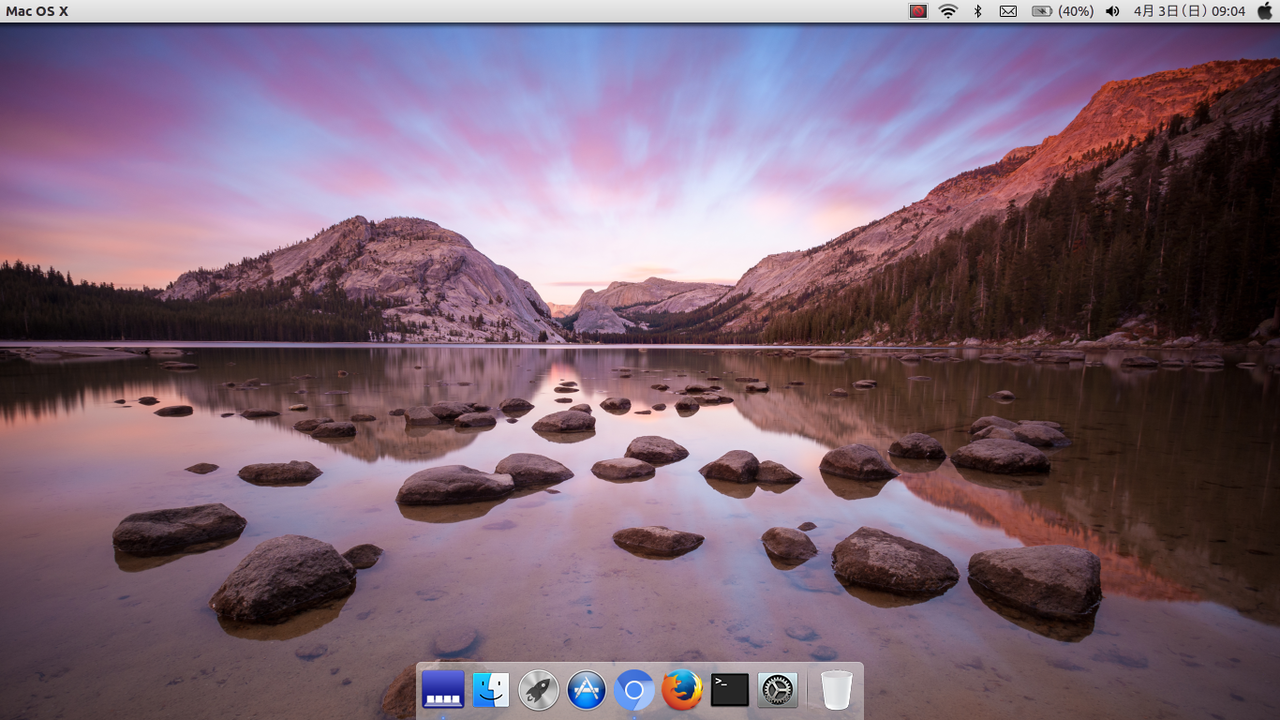Open the date and time menu
This screenshot has height=720, width=1280.
1189,11
